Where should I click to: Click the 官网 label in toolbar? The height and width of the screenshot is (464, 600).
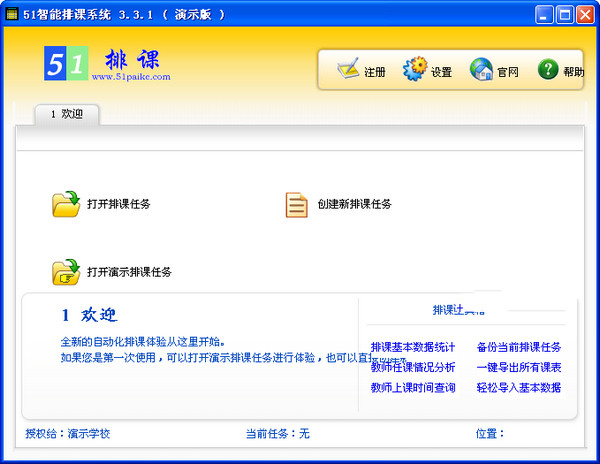coord(508,72)
